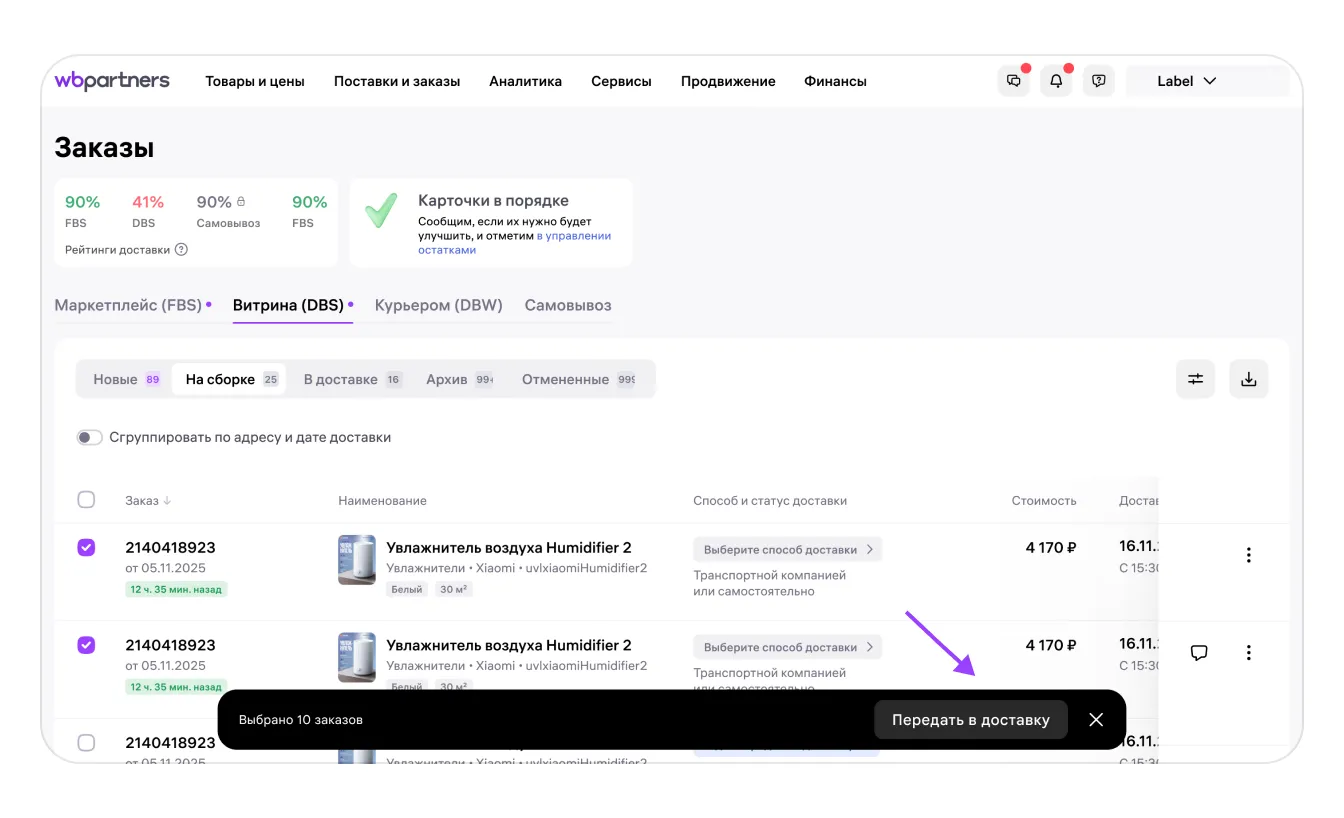Select the На сборке status filter
The height and width of the screenshot is (818, 1344).
pyautogui.click(x=231, y=380)
